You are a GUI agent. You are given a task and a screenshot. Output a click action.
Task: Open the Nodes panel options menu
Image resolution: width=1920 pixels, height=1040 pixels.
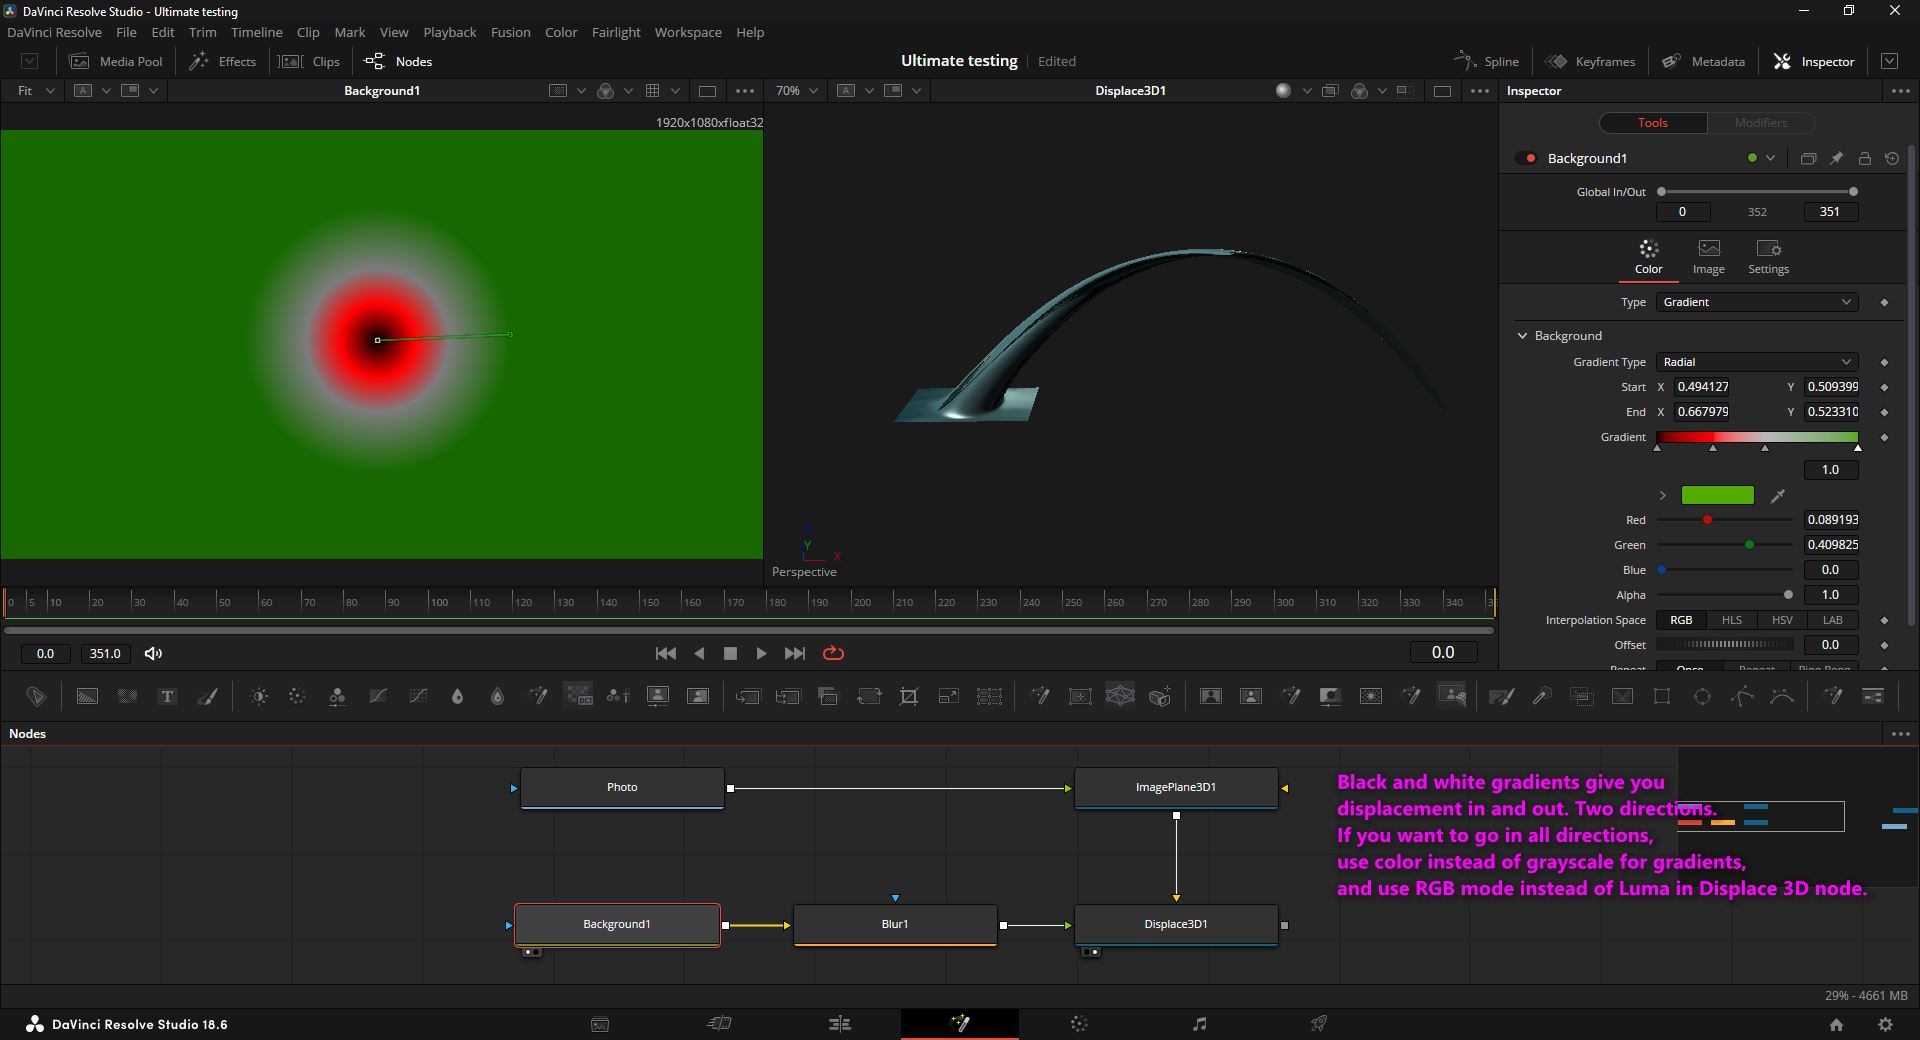1900,733
